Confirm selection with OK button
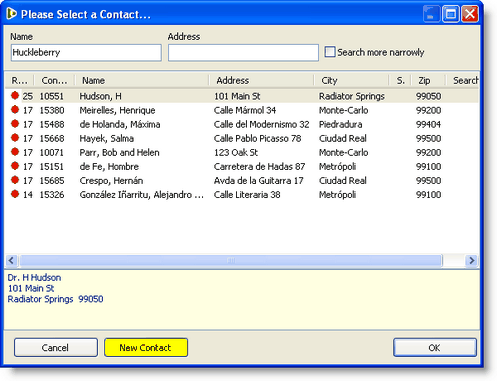 pyautogui.click(x=435, y=348)
